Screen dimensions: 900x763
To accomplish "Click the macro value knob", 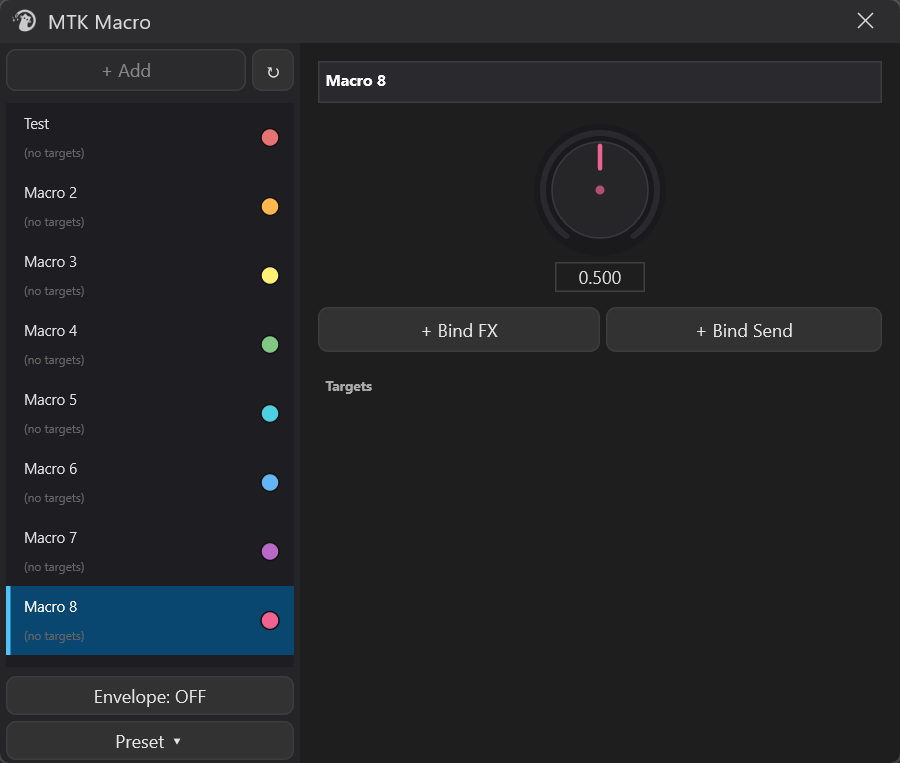I will click(600, 190).
